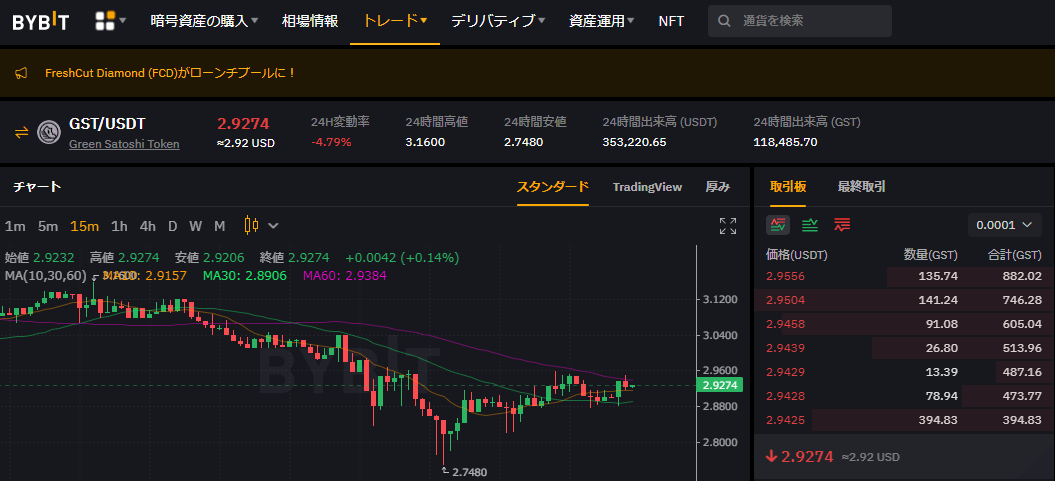Show sell orders only view
The image size is (1055, 481).
coord(842,225)
